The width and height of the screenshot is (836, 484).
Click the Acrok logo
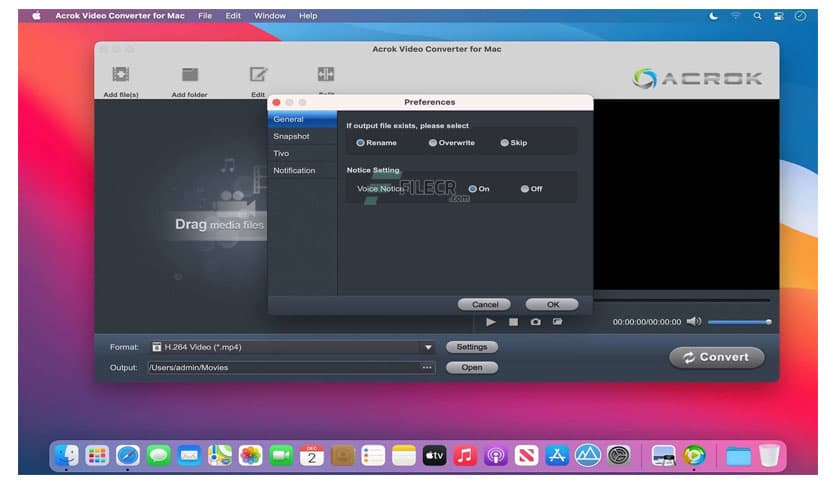pos(697,78)
